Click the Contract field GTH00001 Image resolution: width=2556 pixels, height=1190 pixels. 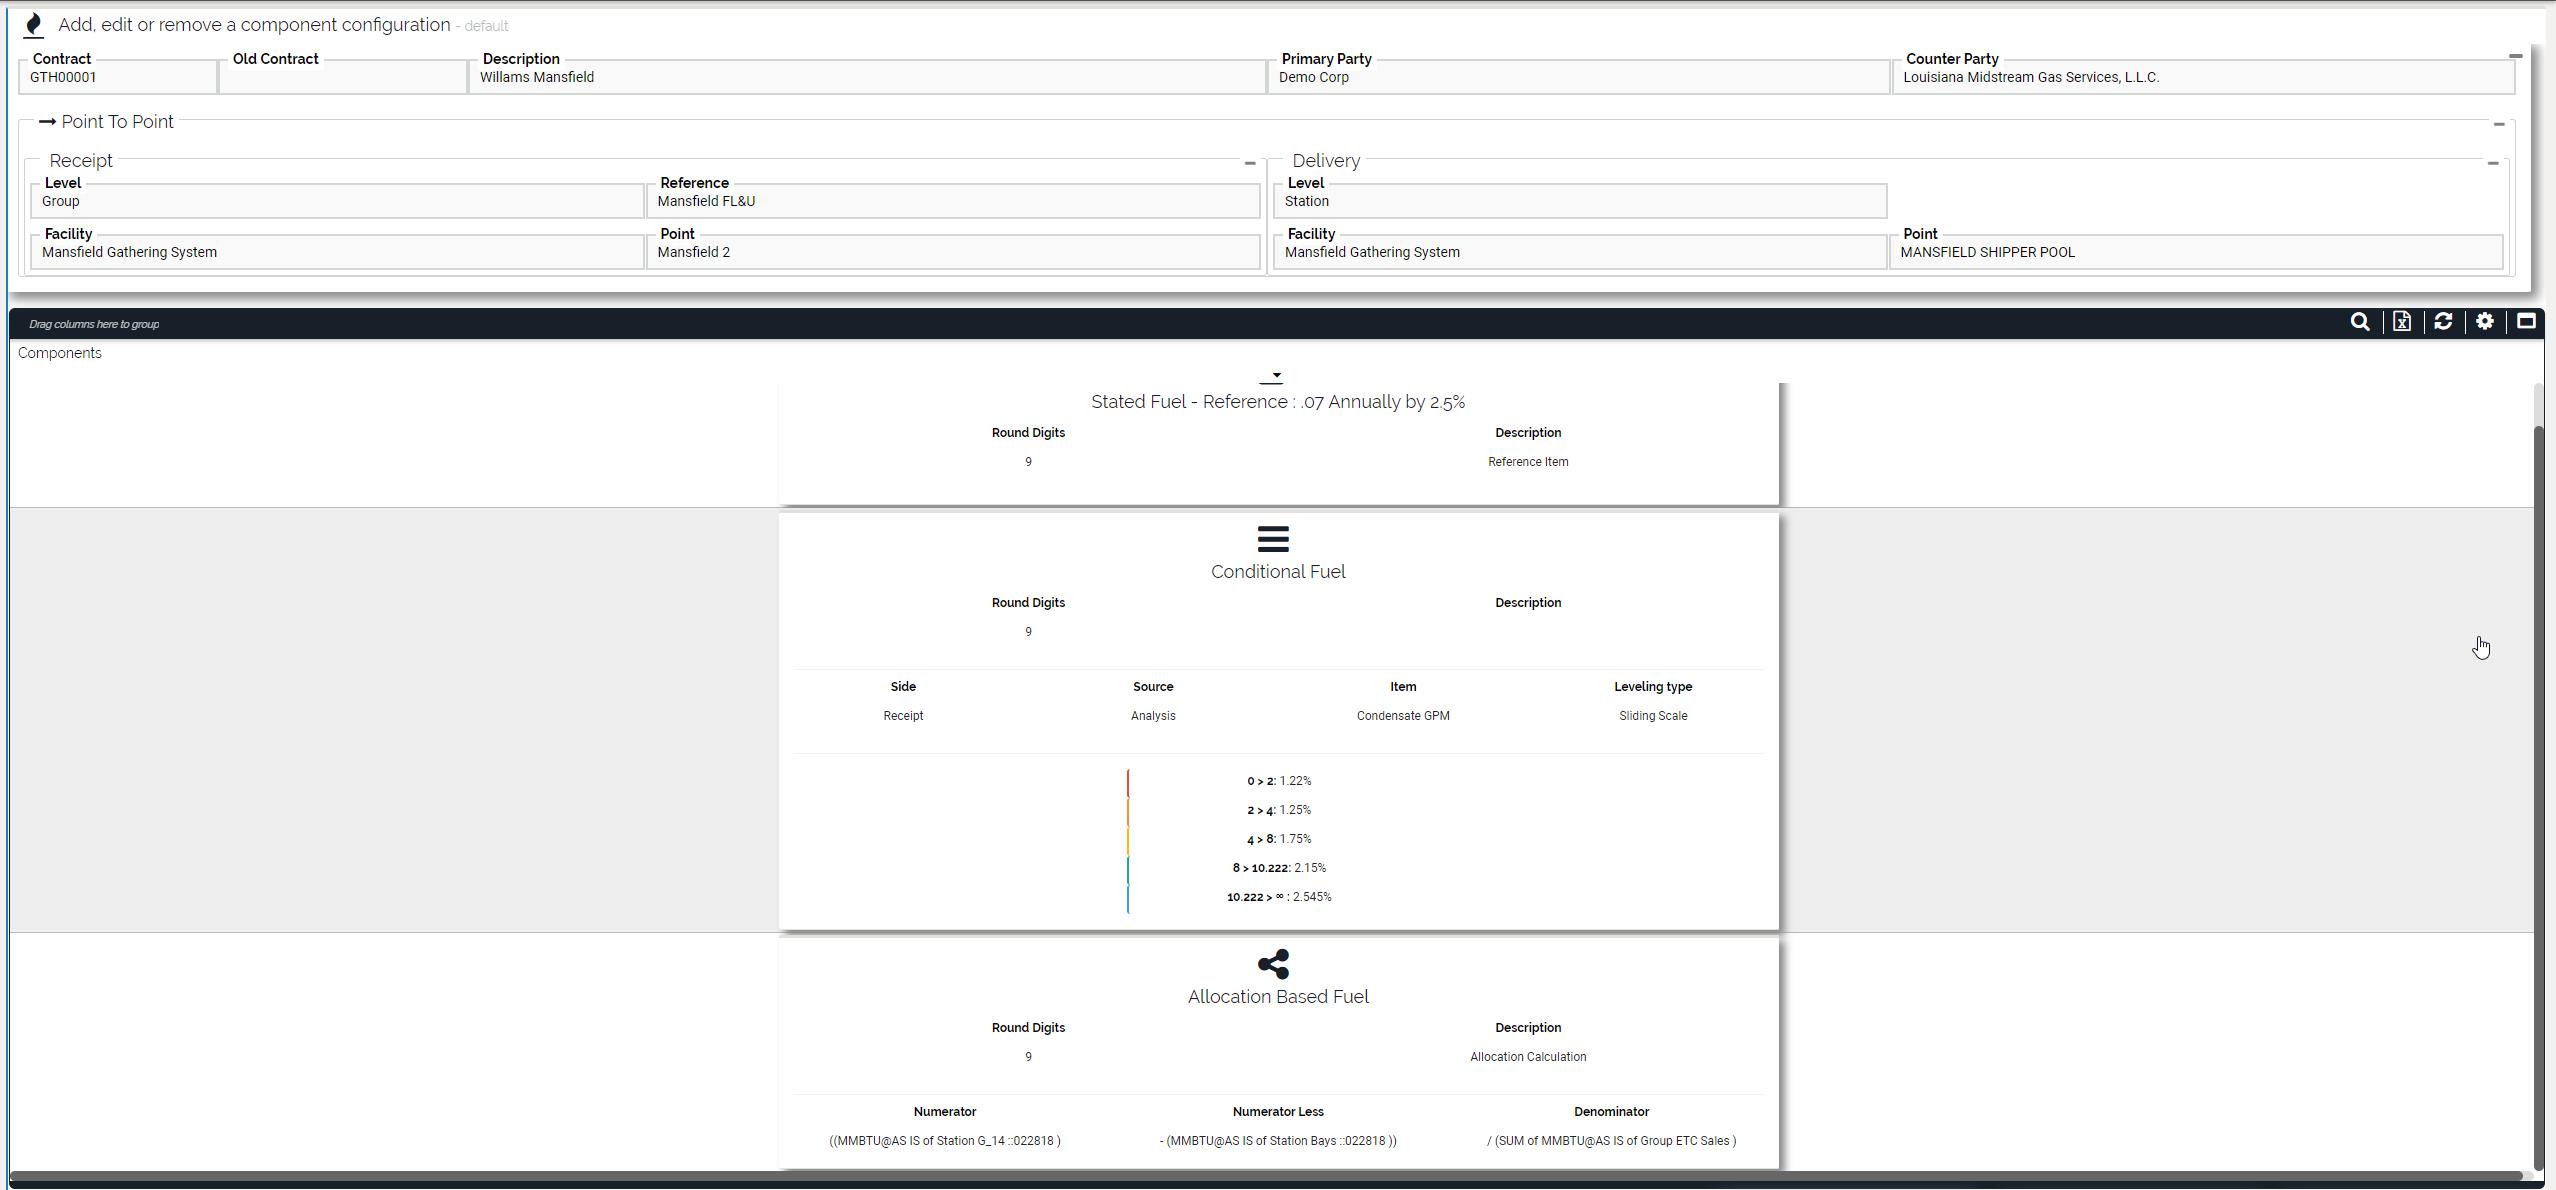(118, 78)
